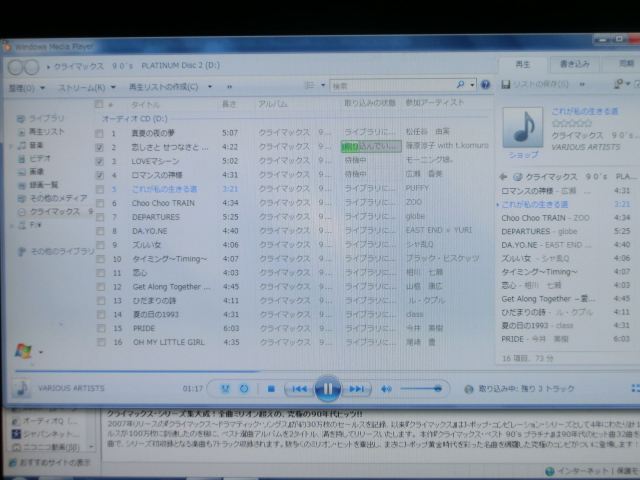The height and width of the screenshot is (480, 640).
Task: Open the search box dropdown arrow
Action: pos(472,84)
